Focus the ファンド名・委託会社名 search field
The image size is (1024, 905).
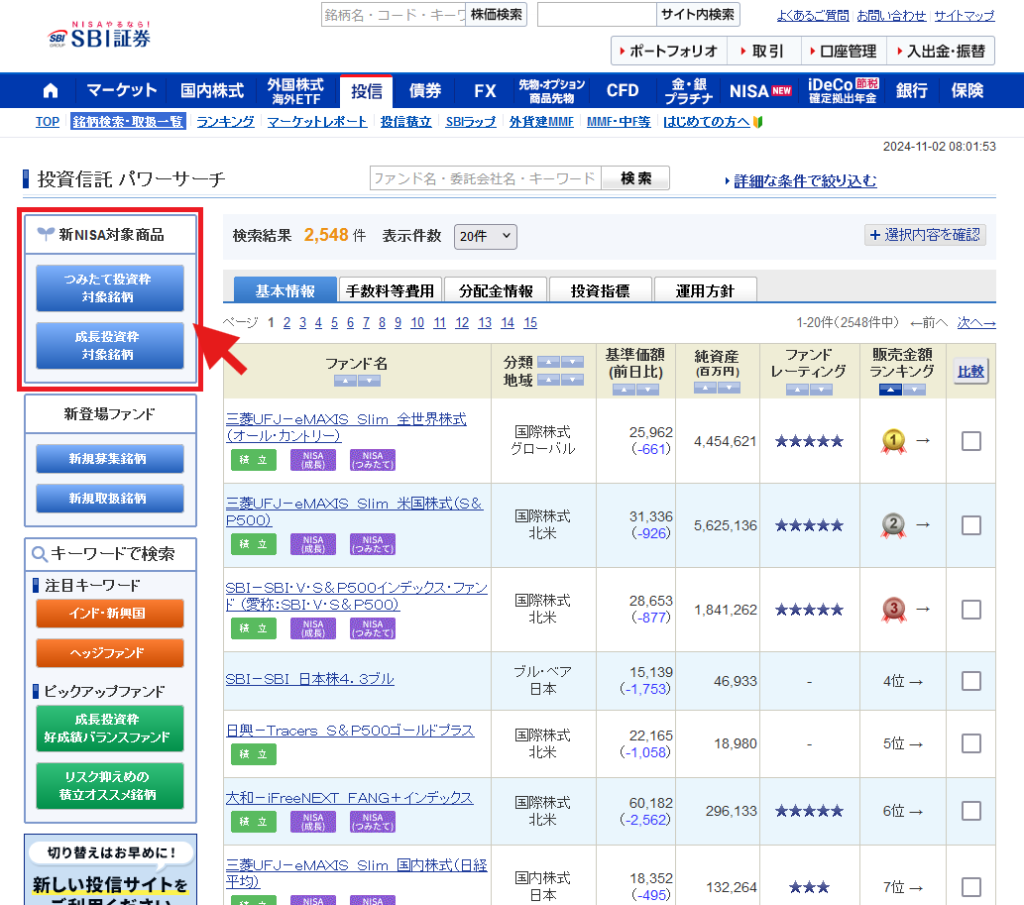pos(485,178)
